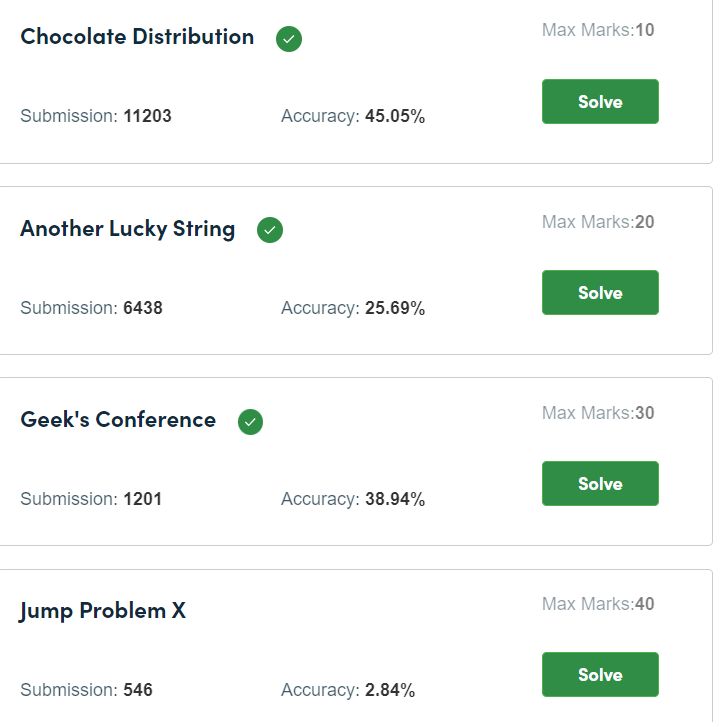Open the Another Lucky String title link

[128, 230]
